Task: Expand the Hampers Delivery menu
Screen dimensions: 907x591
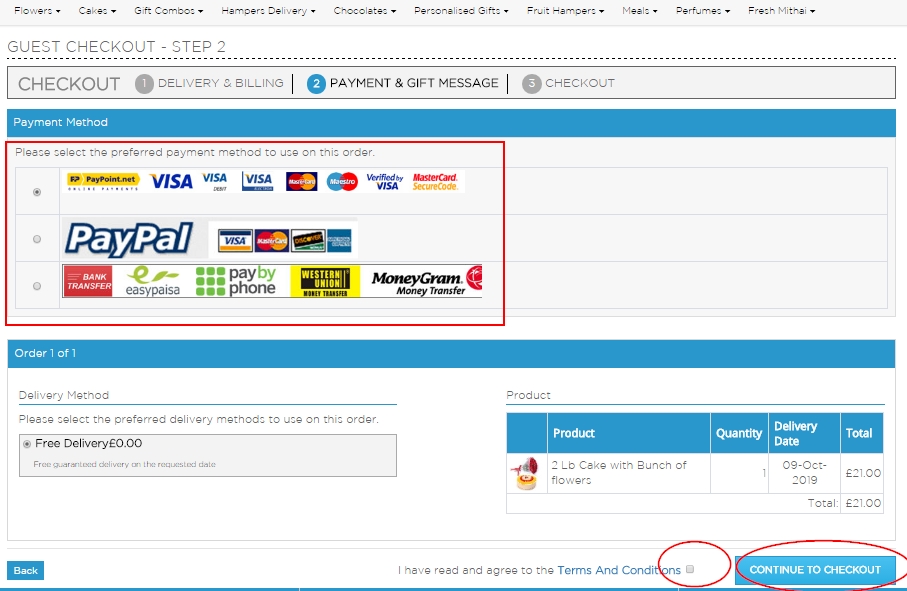Action: point(268,10)
